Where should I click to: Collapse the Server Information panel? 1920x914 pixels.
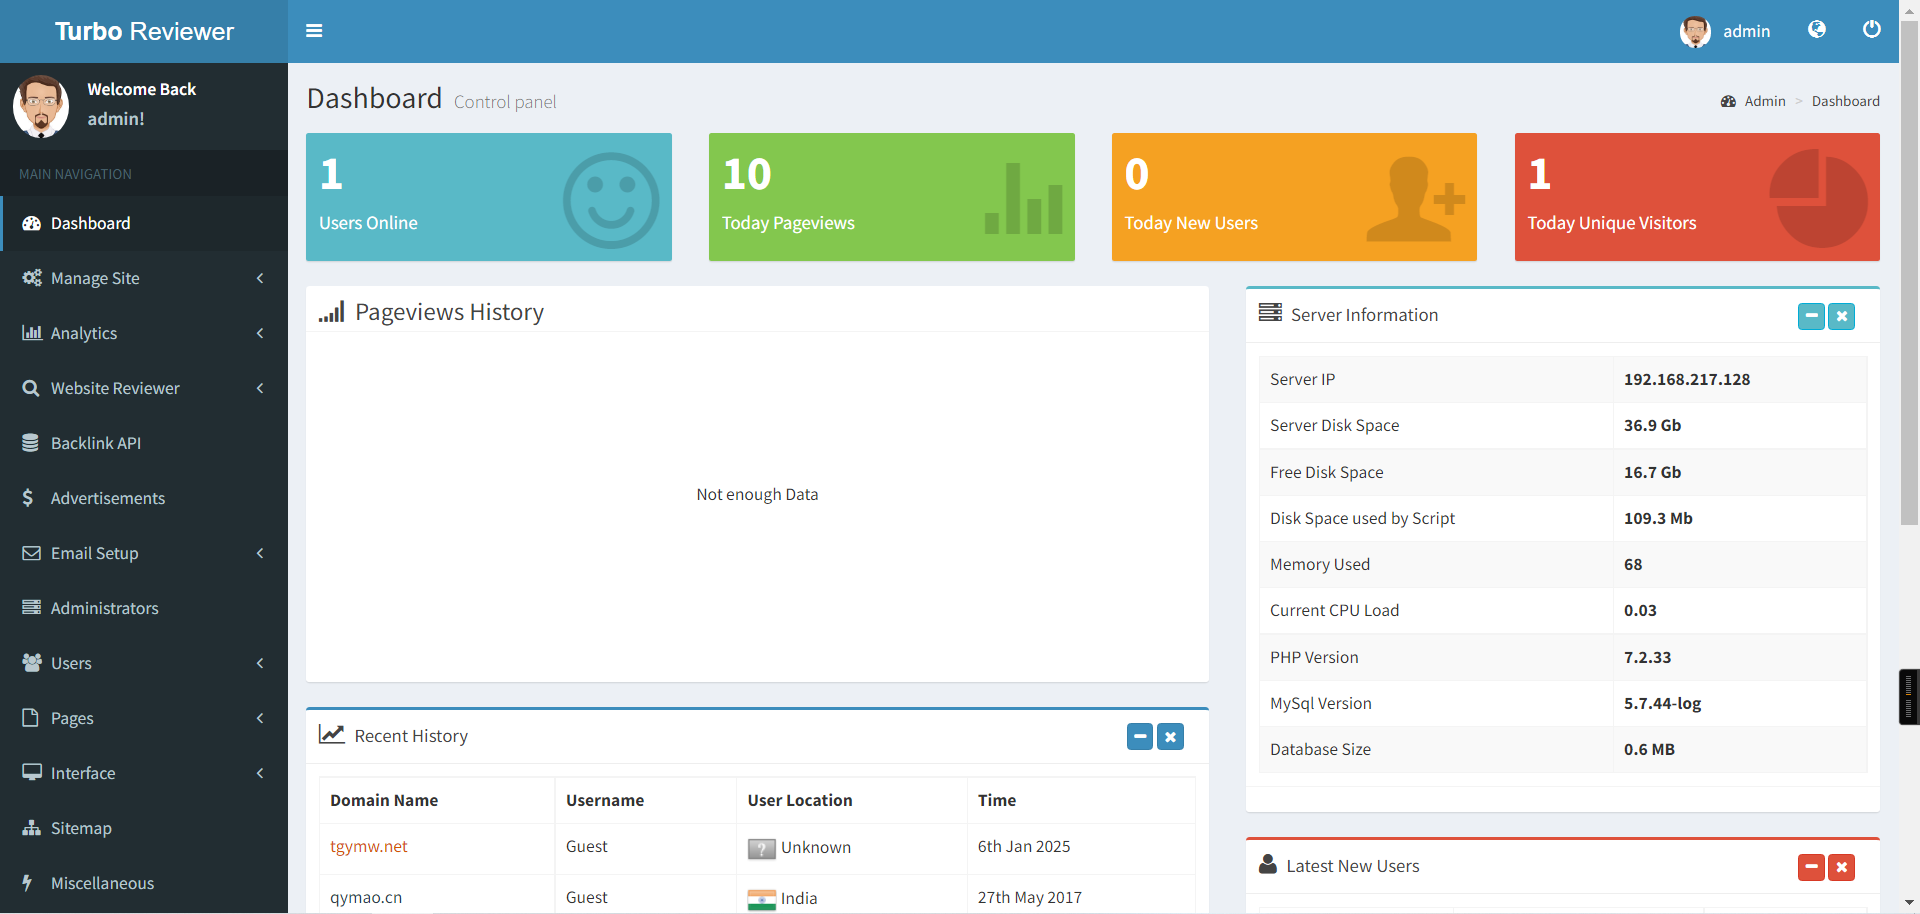click(x=1811, y=316)
